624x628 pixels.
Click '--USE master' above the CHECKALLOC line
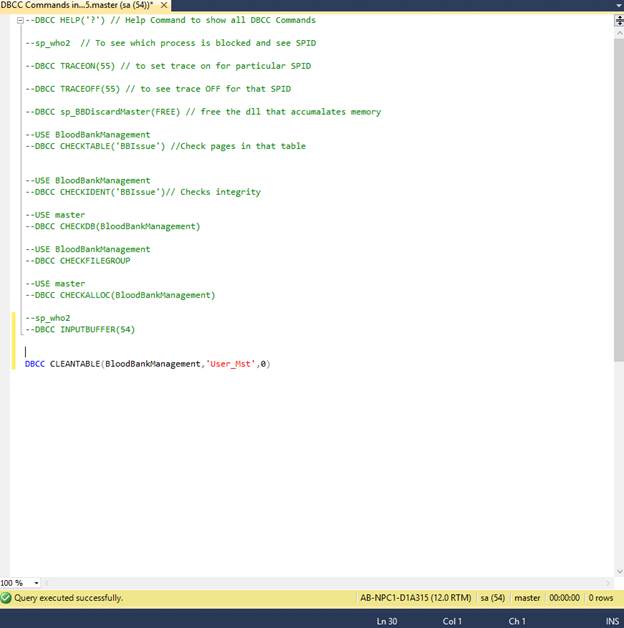(55, 284)
